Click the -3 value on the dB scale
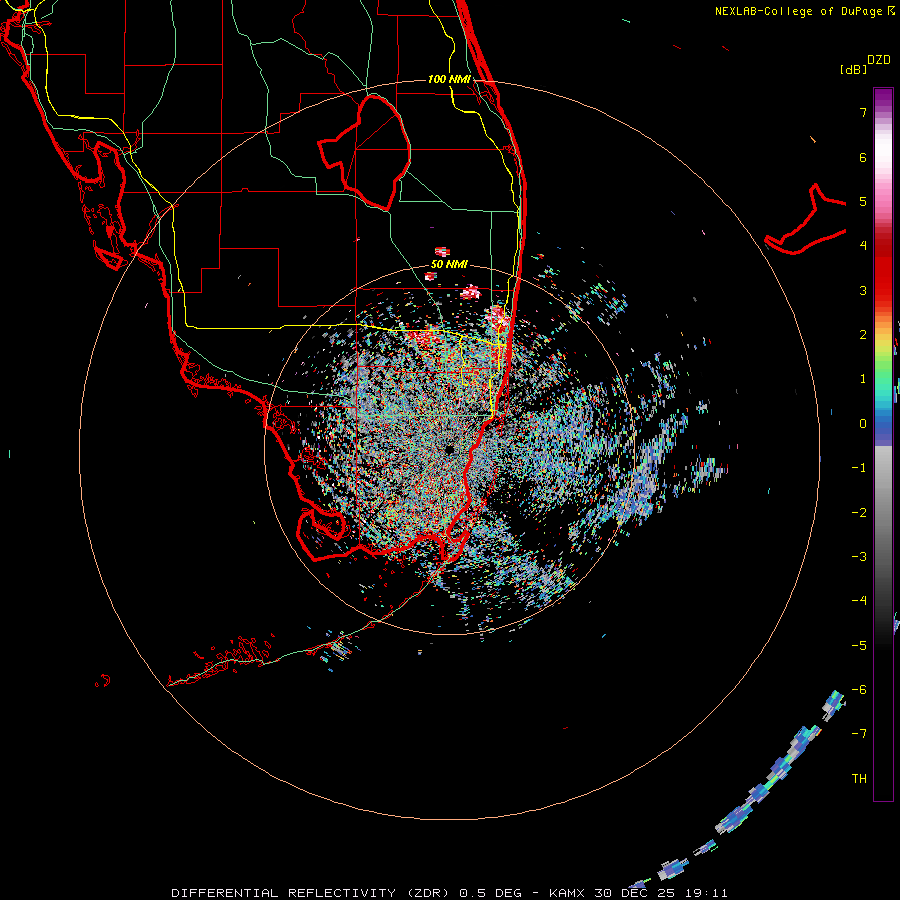The image size is (900, 900). [859, 557]
